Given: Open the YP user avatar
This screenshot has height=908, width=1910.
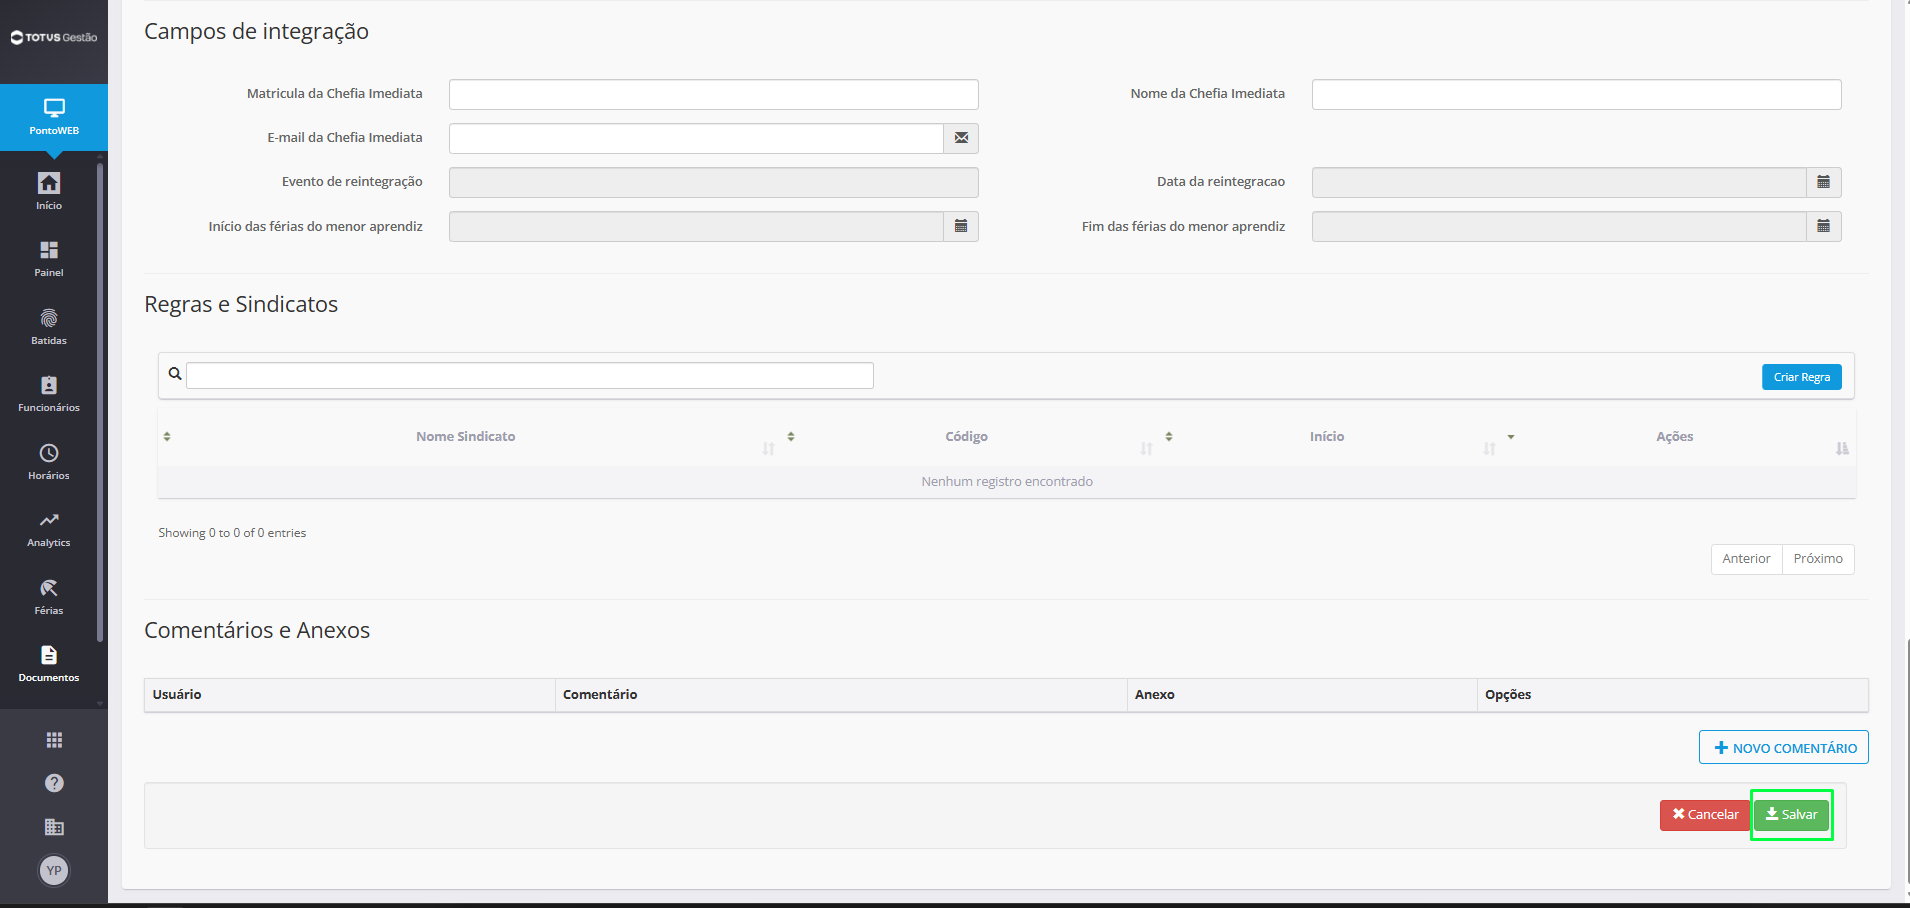Looking at the screenshot, I should [x=54, y=870].
